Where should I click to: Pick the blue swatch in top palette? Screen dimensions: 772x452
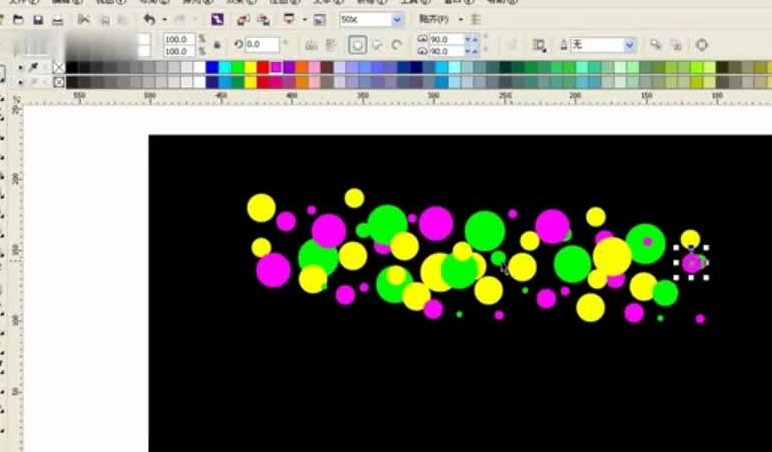point(212,67)
